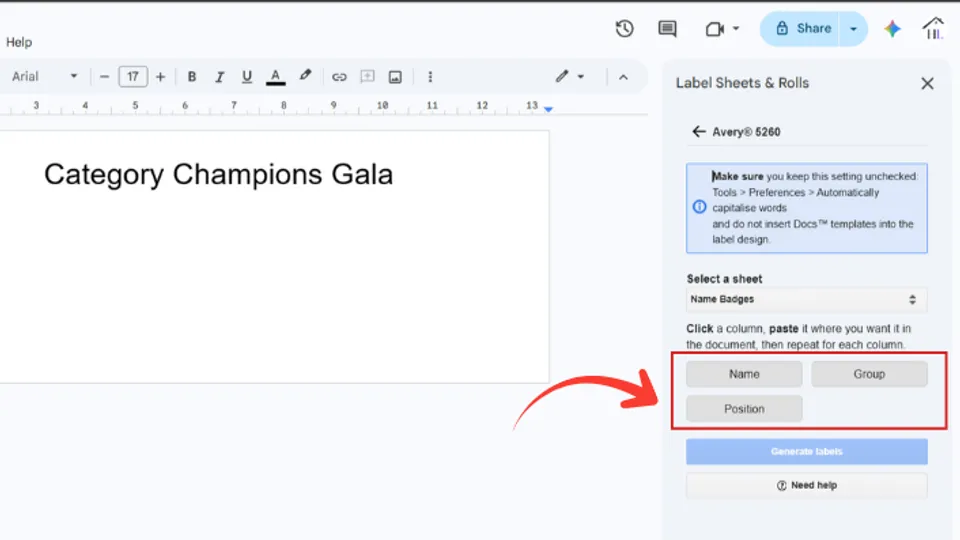Image resolution: width=960 pixels, height=540 pixels.
Task: Open highlight color pen tool
Action: point(305,76)
